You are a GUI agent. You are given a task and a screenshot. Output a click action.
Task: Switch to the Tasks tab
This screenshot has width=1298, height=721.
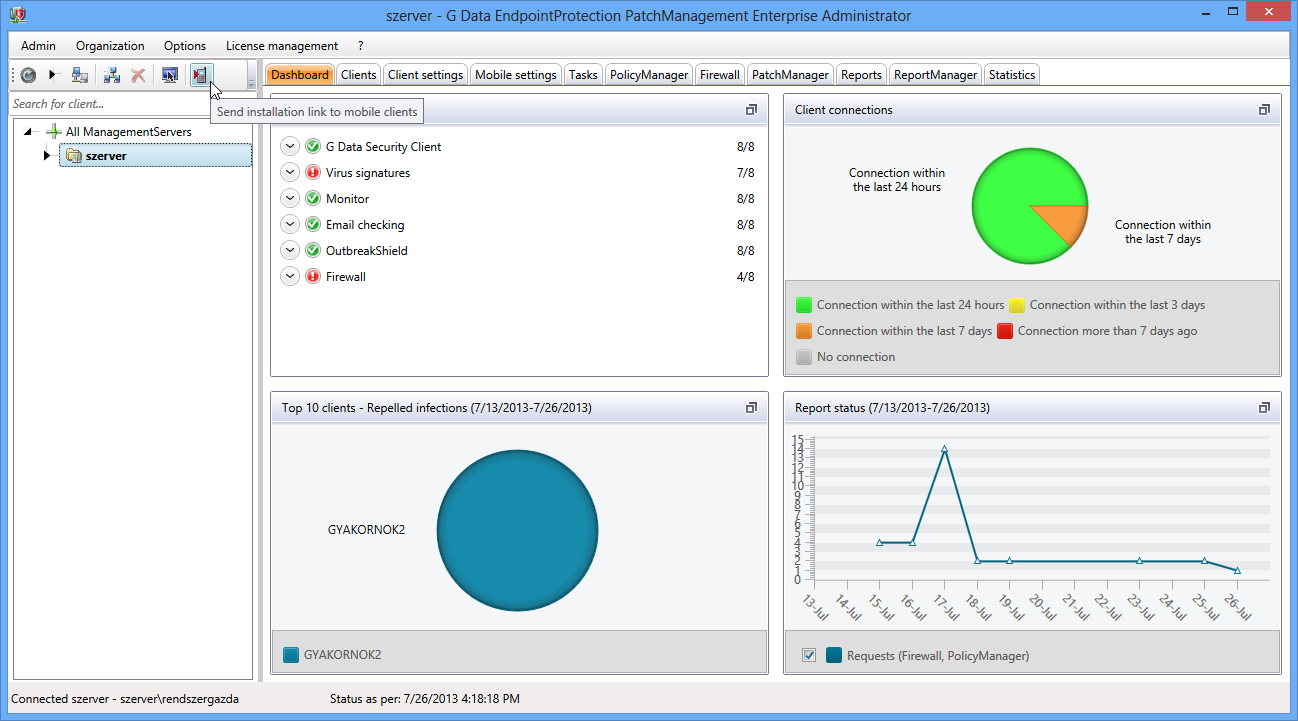click(x=583, y=75)
